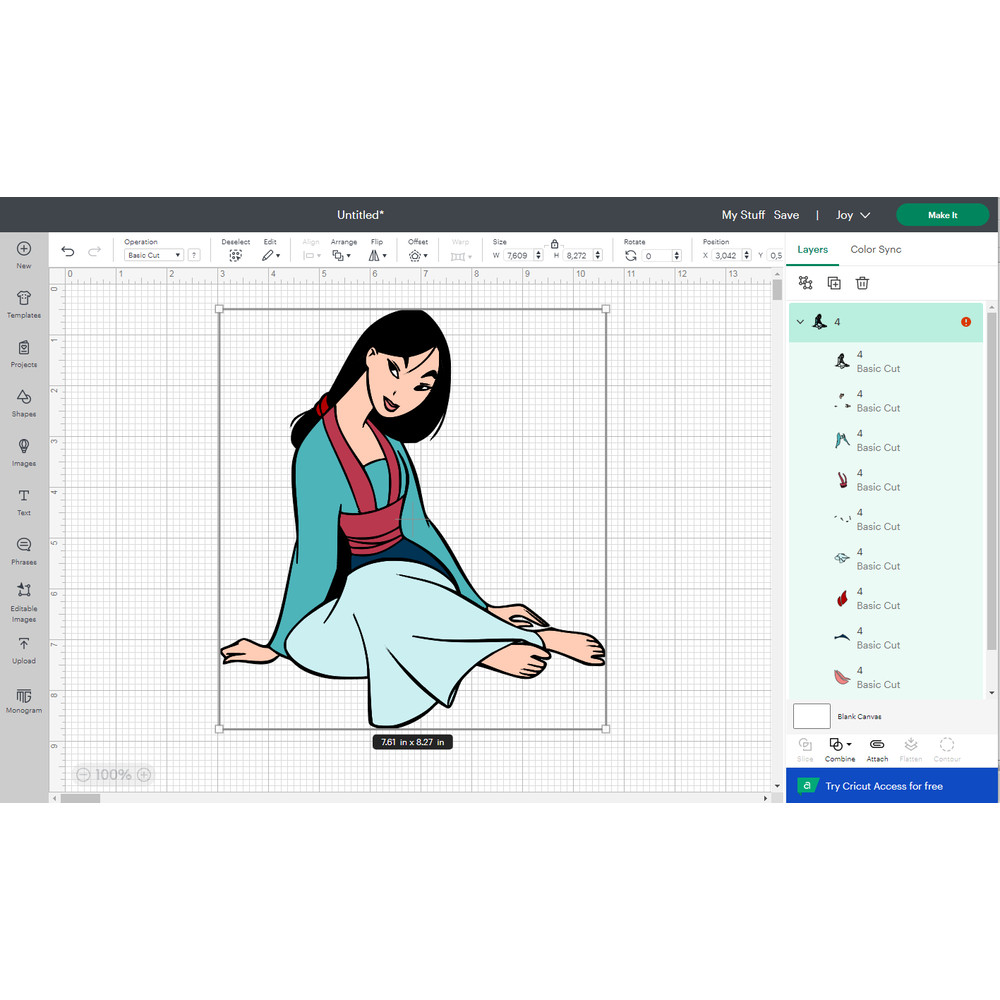Viewport: 1000px width, 1000px height.
Task: Open the Joy machine dropdown
Action: pos(852,214)
